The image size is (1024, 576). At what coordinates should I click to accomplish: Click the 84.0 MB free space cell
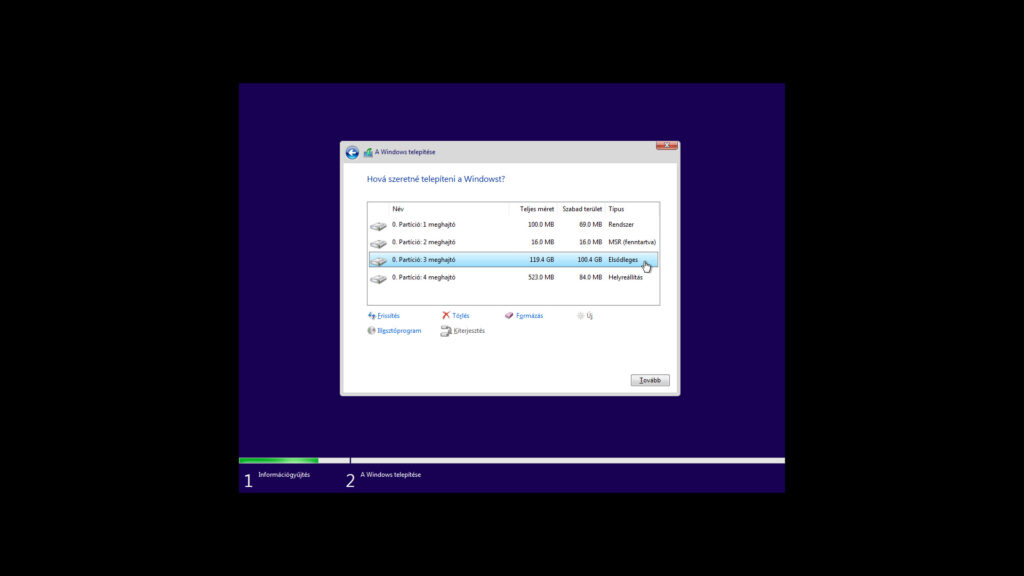[x=590, y=278]
